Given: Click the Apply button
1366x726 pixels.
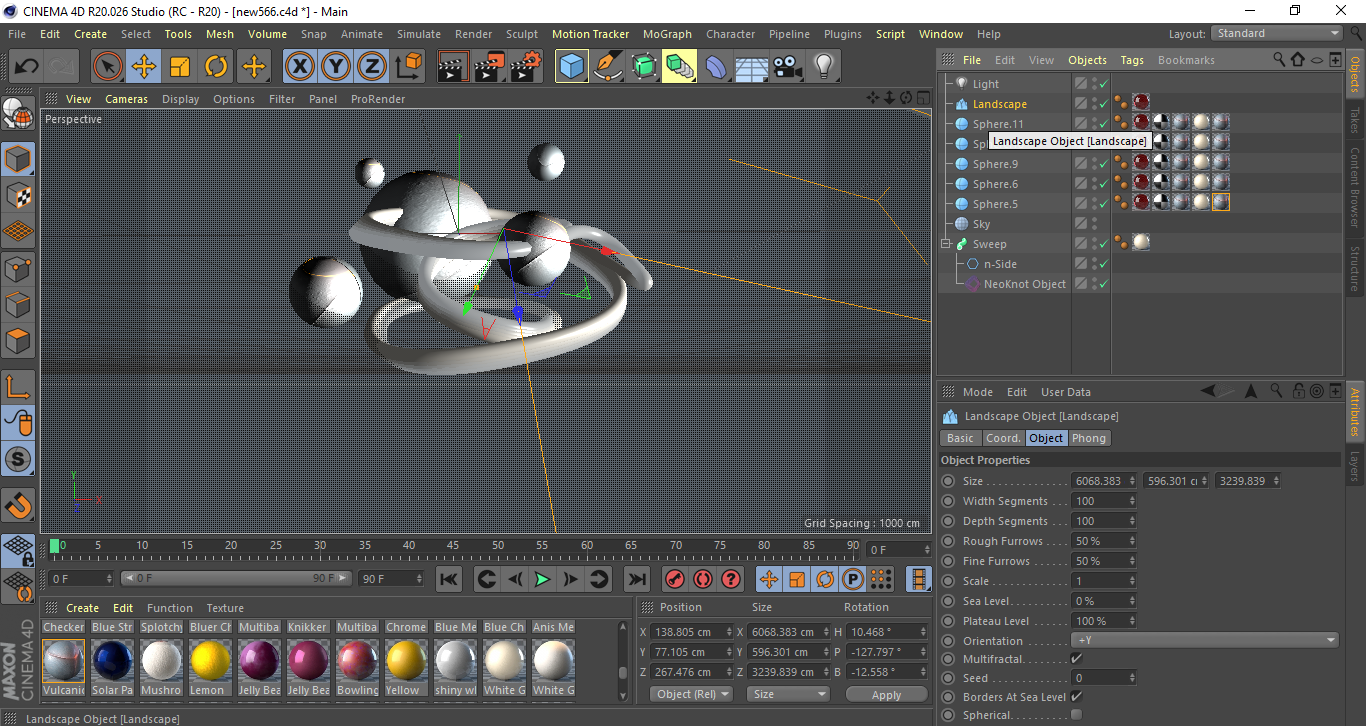Looking at the screenshot, I should click(886, 694).
